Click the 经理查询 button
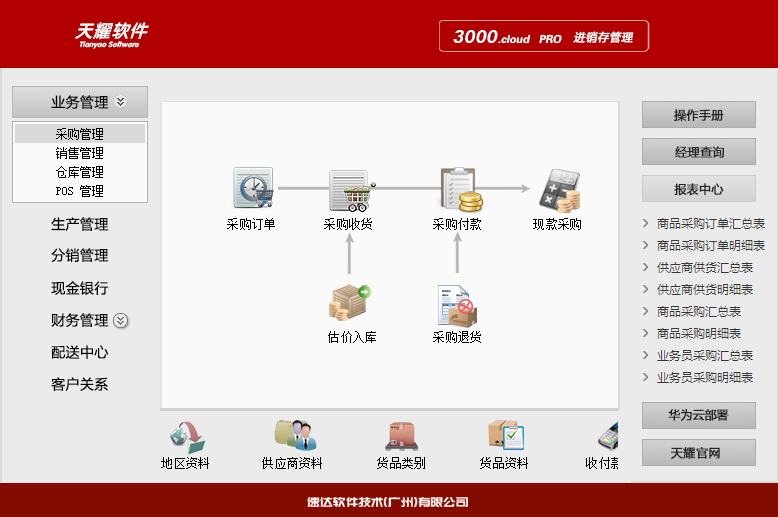This screenshot has width=778, height=517. pos(698,152)
